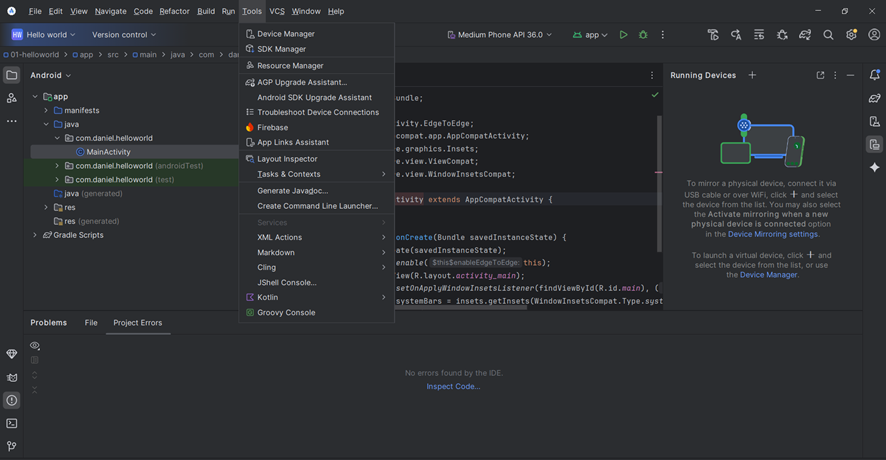
Task: Open the Android project view dropdown
Action: 50,75
